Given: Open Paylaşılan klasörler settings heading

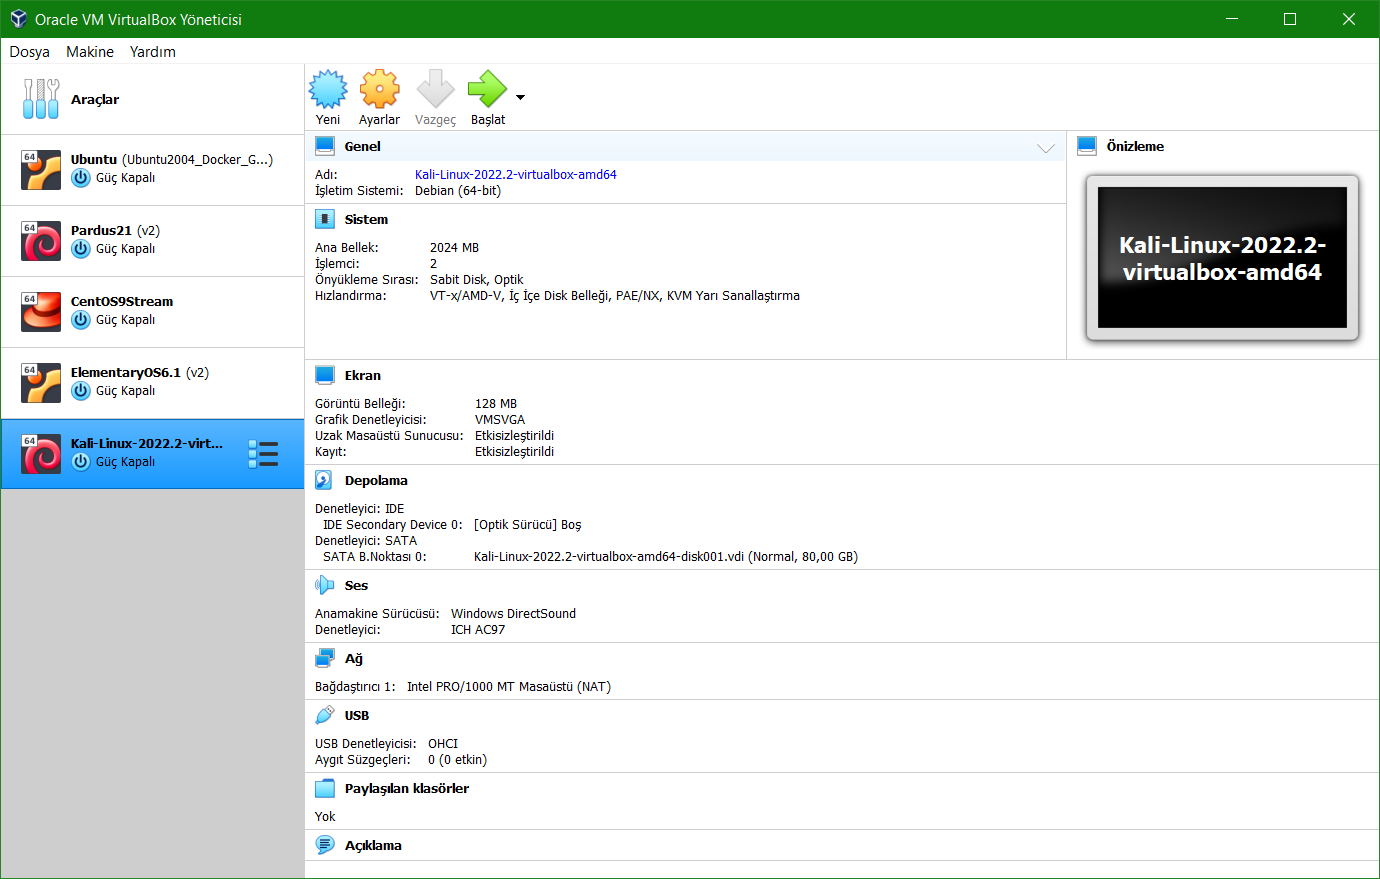Looking at the screenshot, I should pos(407,788).
